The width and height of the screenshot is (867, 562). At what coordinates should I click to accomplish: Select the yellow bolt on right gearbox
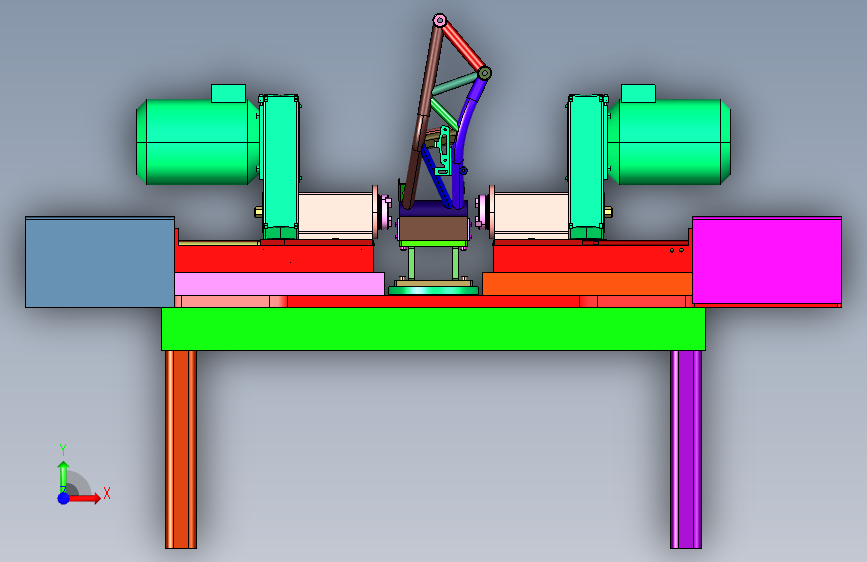tap(608, 212)
